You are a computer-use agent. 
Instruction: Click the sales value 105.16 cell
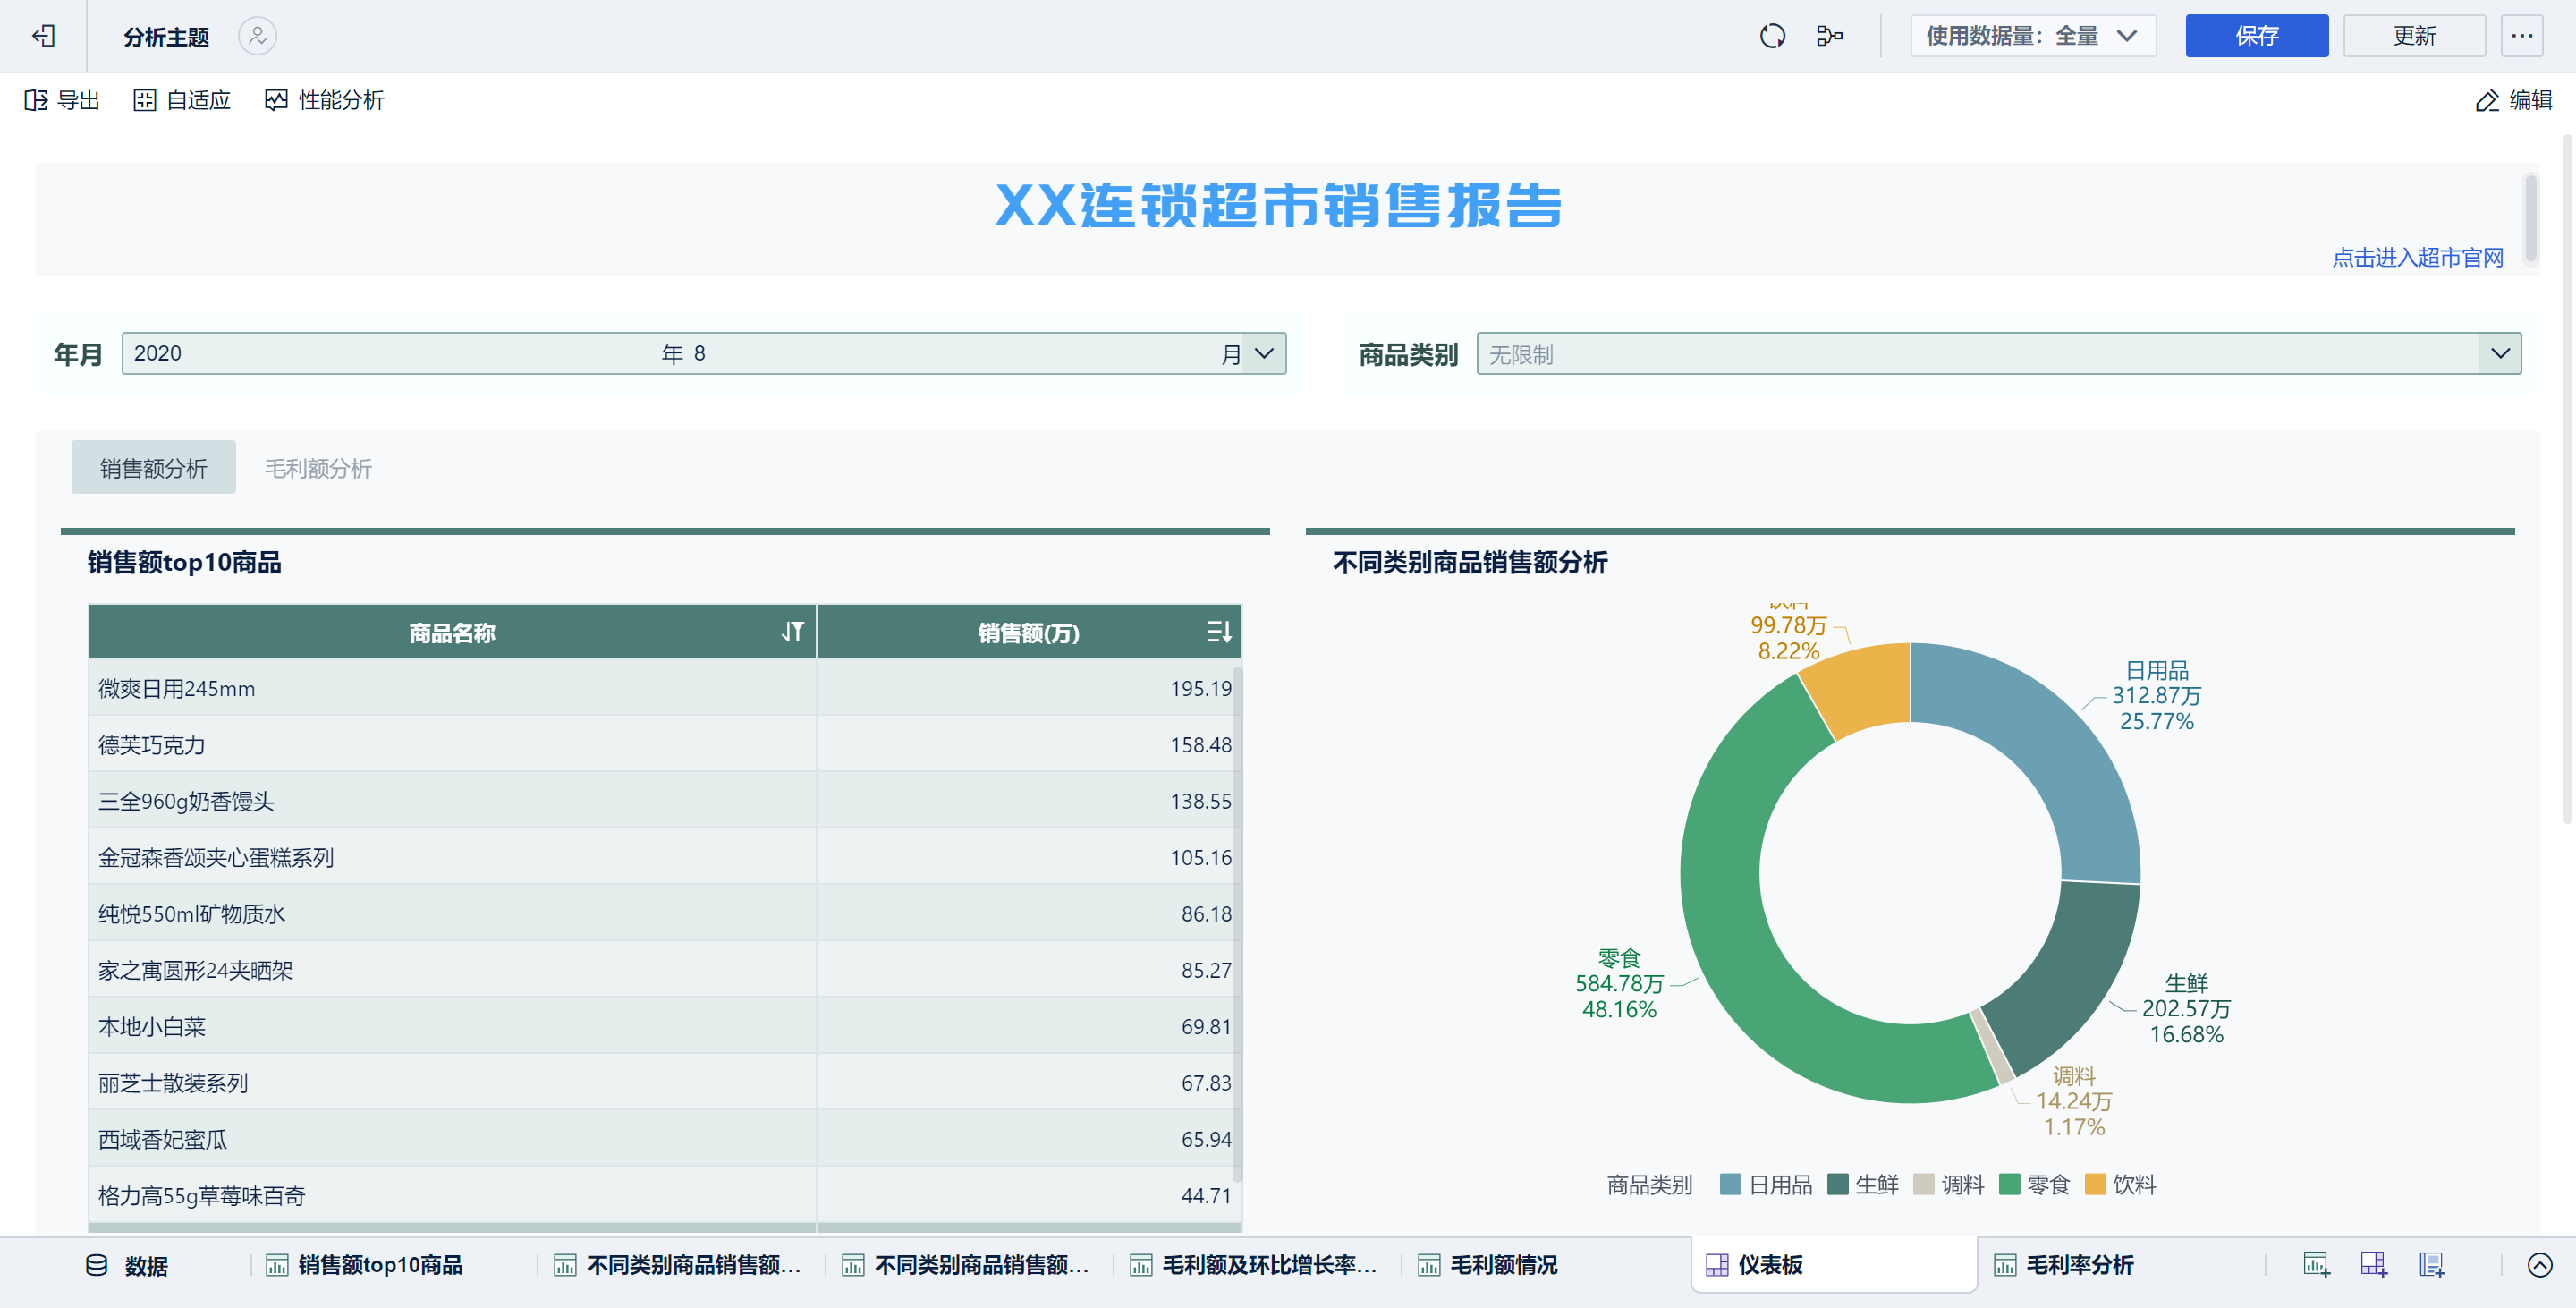1029,857
